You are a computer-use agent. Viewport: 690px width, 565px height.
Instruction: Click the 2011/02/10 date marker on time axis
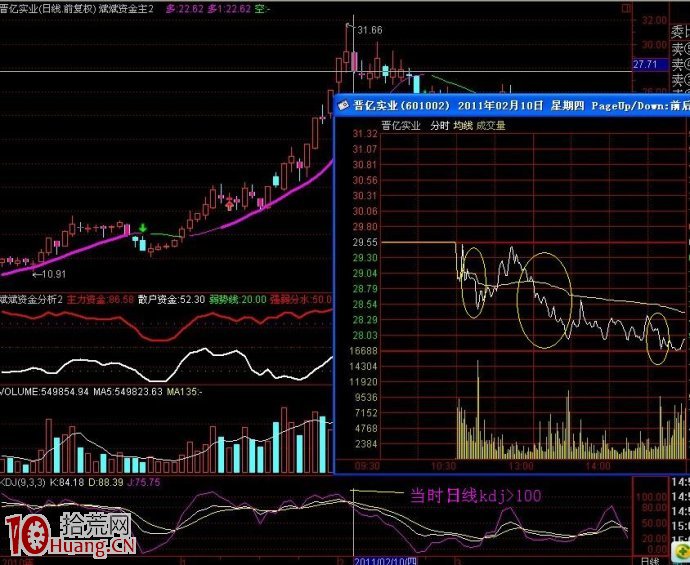(x=385, y=561)
